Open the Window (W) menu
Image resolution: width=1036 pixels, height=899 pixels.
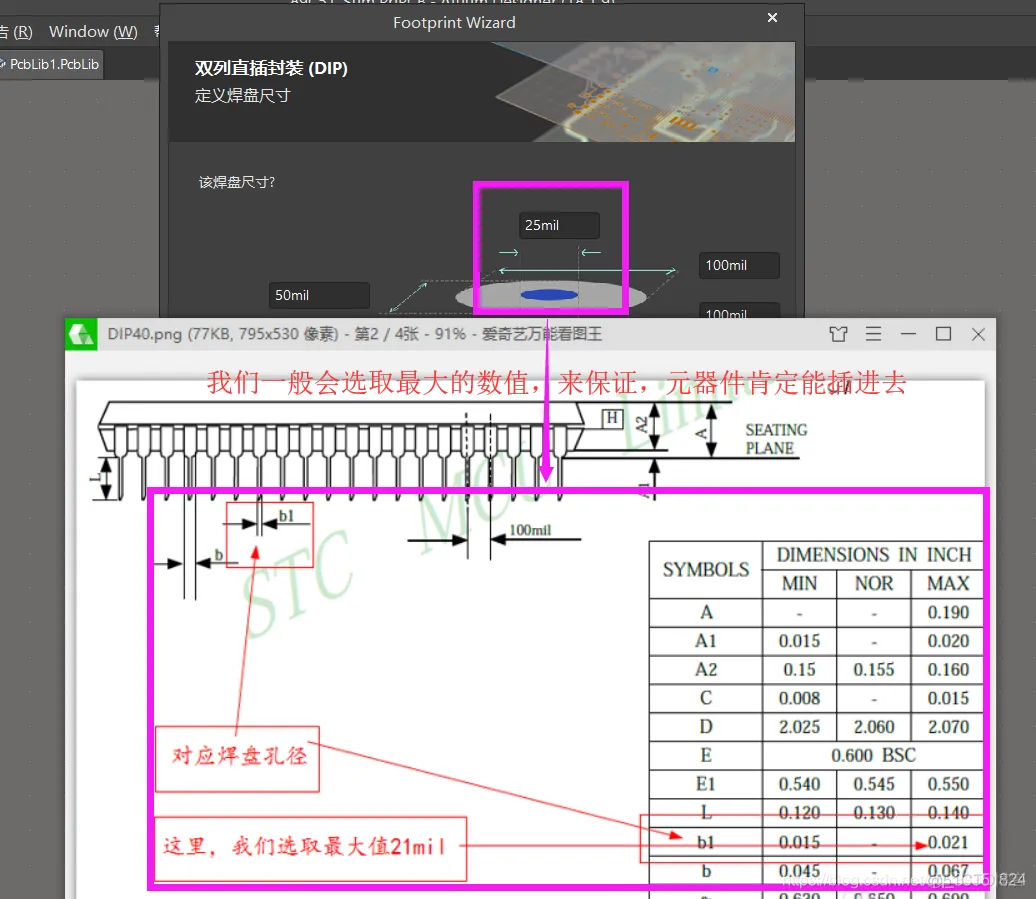[93, 32]
